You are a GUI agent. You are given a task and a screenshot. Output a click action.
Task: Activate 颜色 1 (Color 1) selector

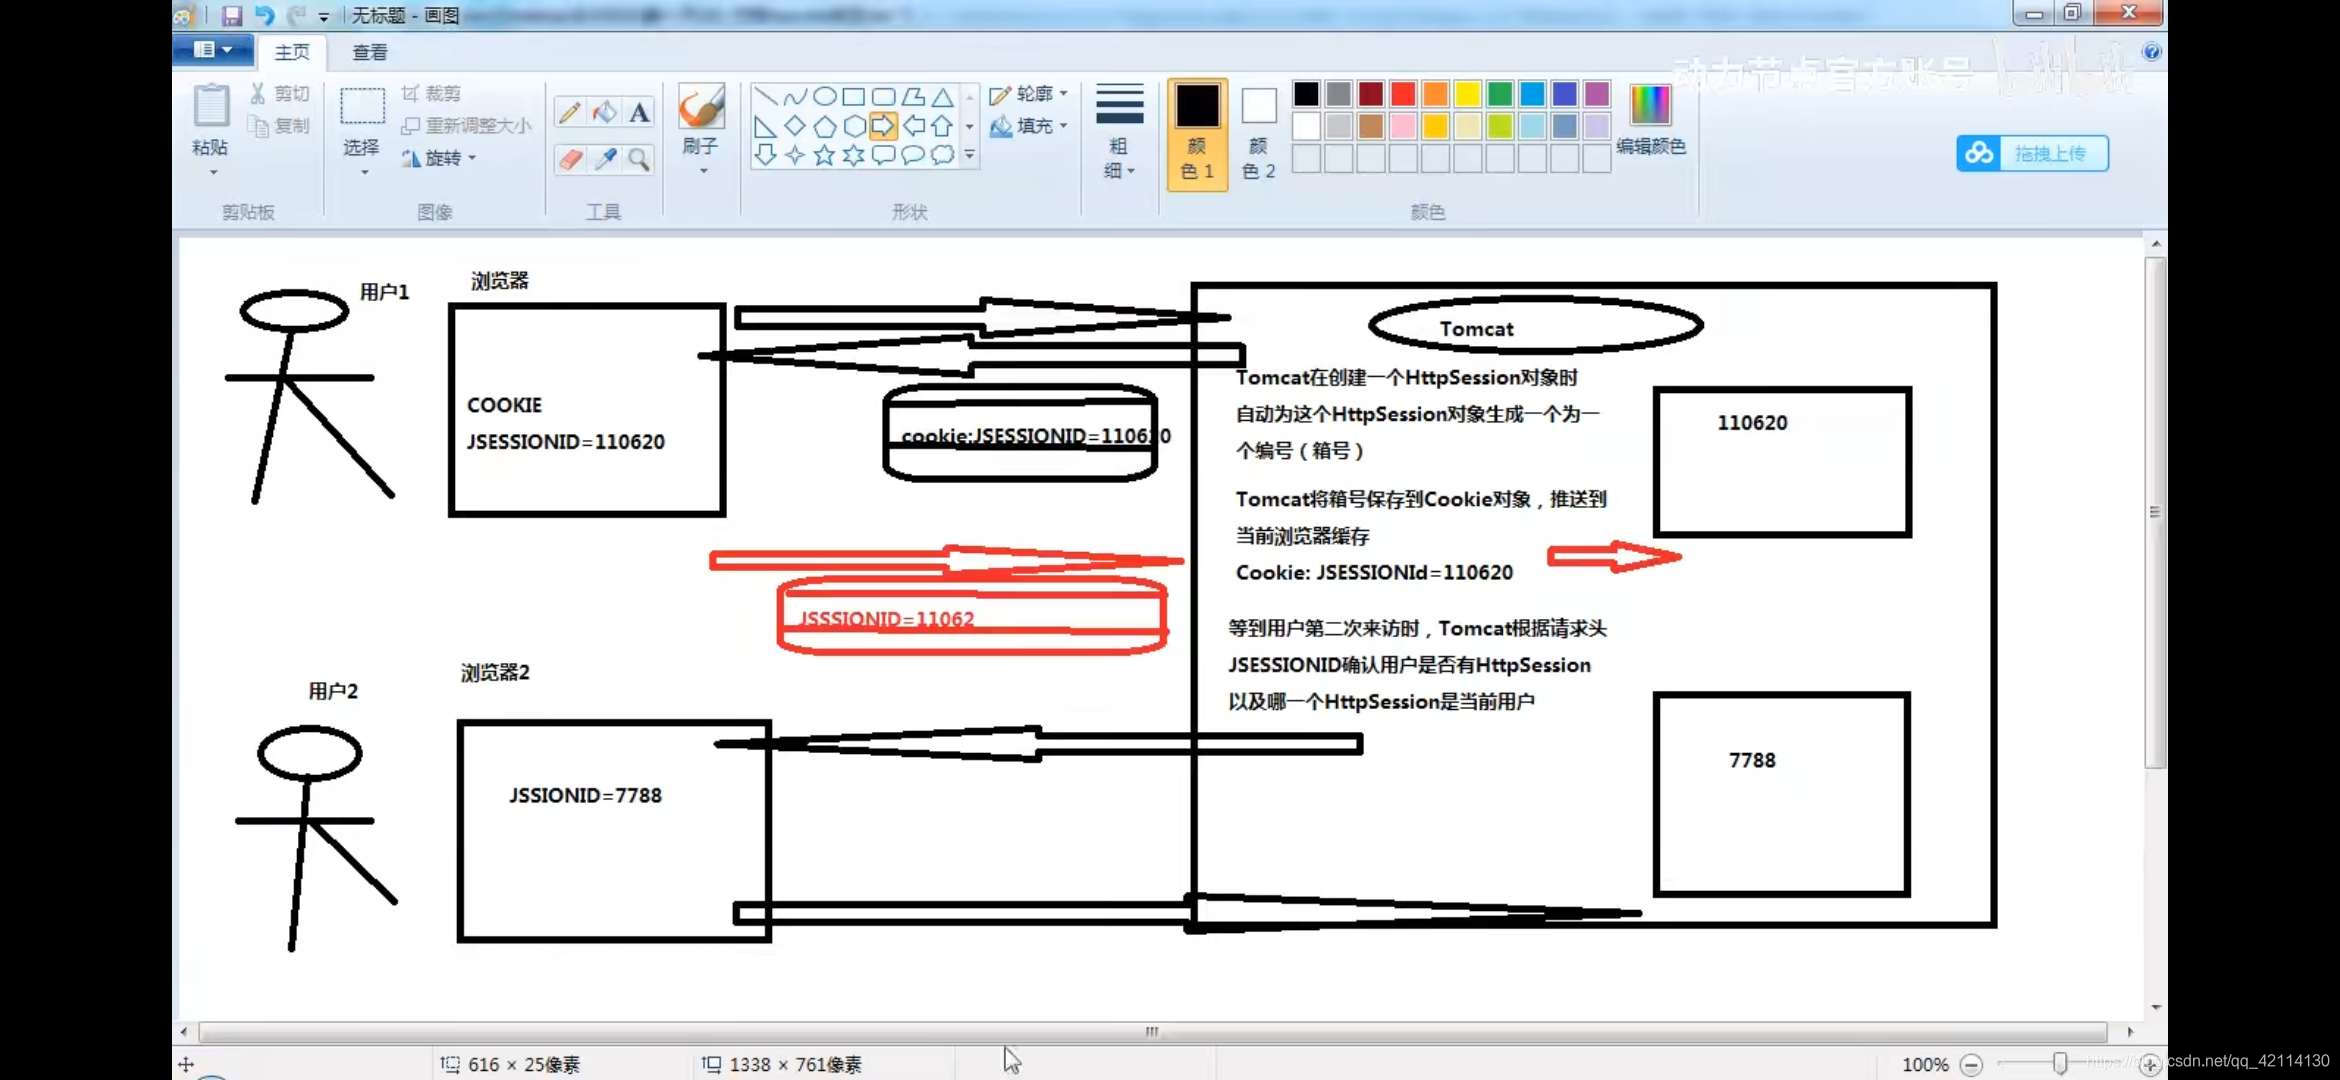pyautogui.click(x=1196, y=132)
